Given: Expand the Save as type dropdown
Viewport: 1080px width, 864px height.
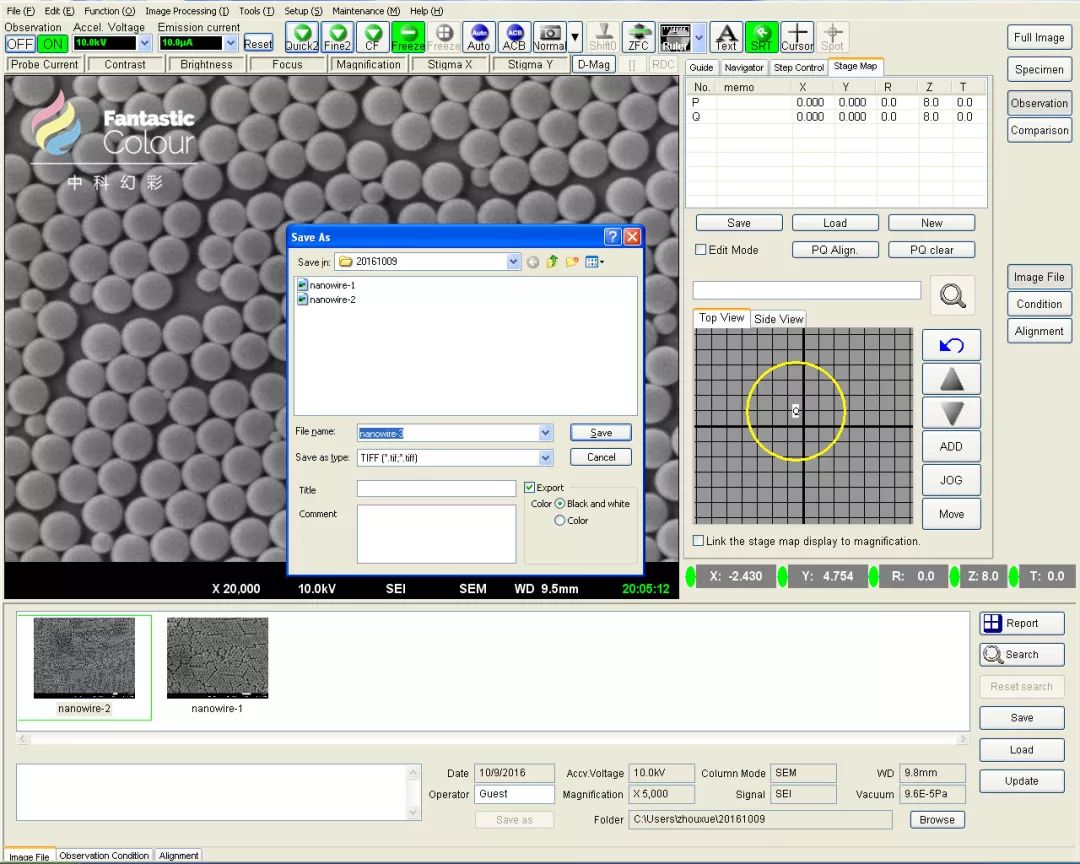Looking at the screenshot, I should pyautogui.click(x=545, y=458).
